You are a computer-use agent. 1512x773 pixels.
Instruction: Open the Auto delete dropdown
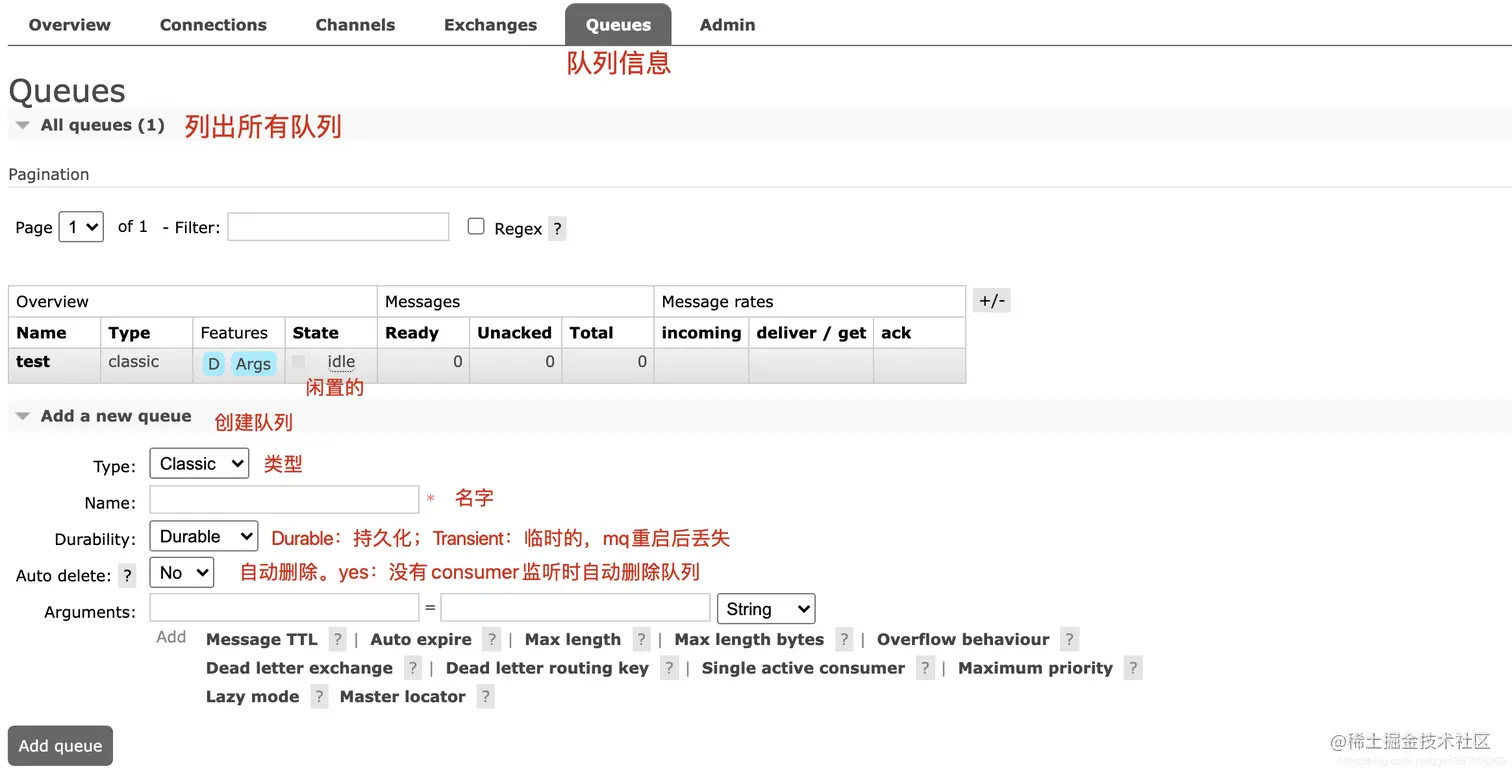click(x=182, y=572)
